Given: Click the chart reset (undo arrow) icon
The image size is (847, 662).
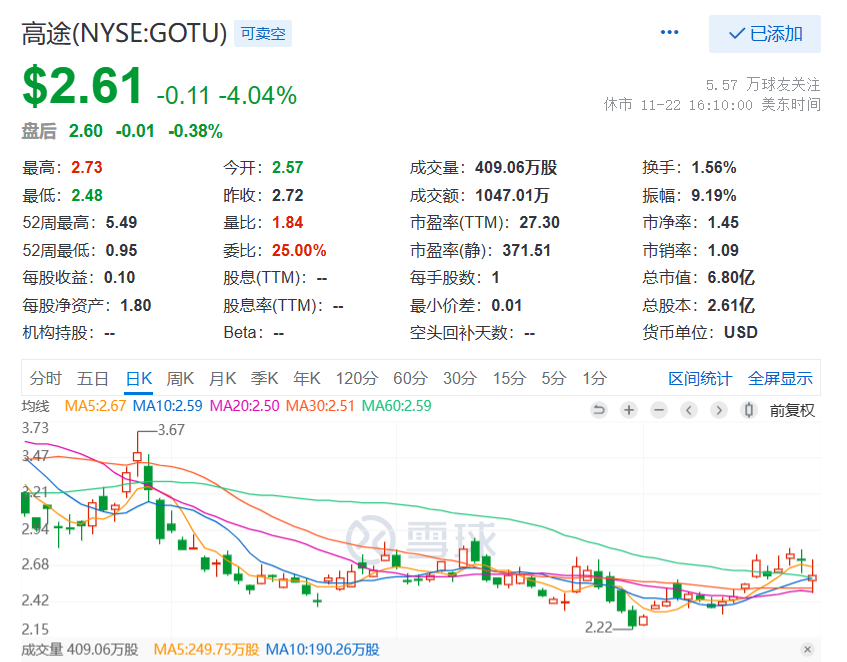Looking at the screenshot, I should click(599, 410).
